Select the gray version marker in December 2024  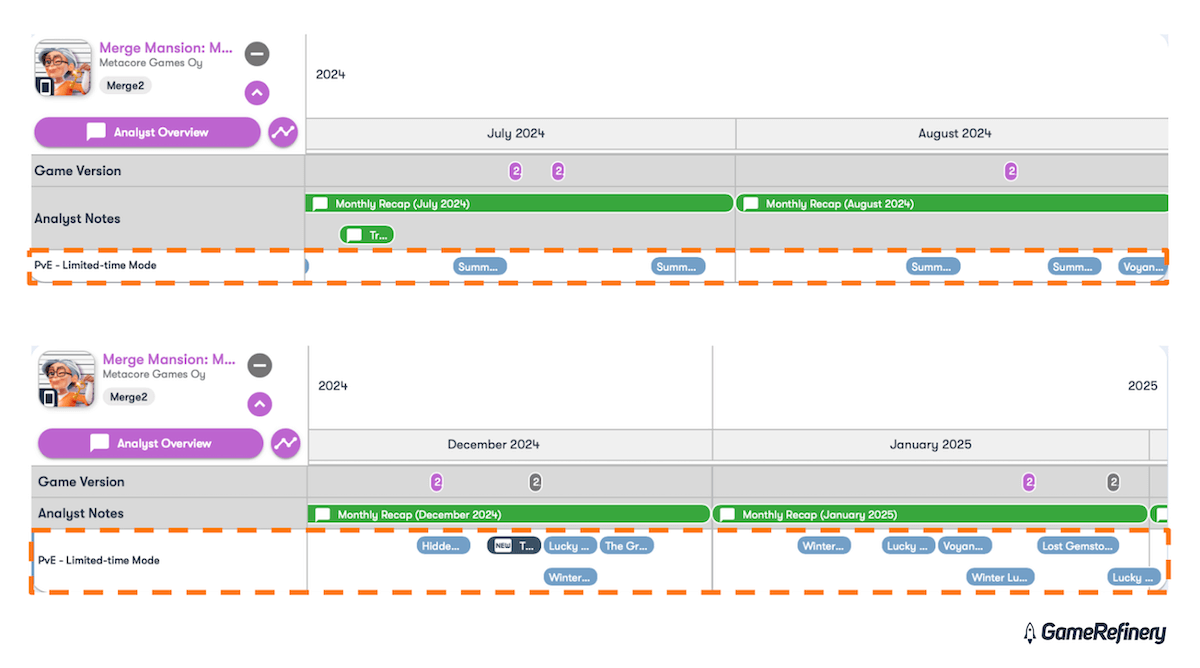coord(535,482)
